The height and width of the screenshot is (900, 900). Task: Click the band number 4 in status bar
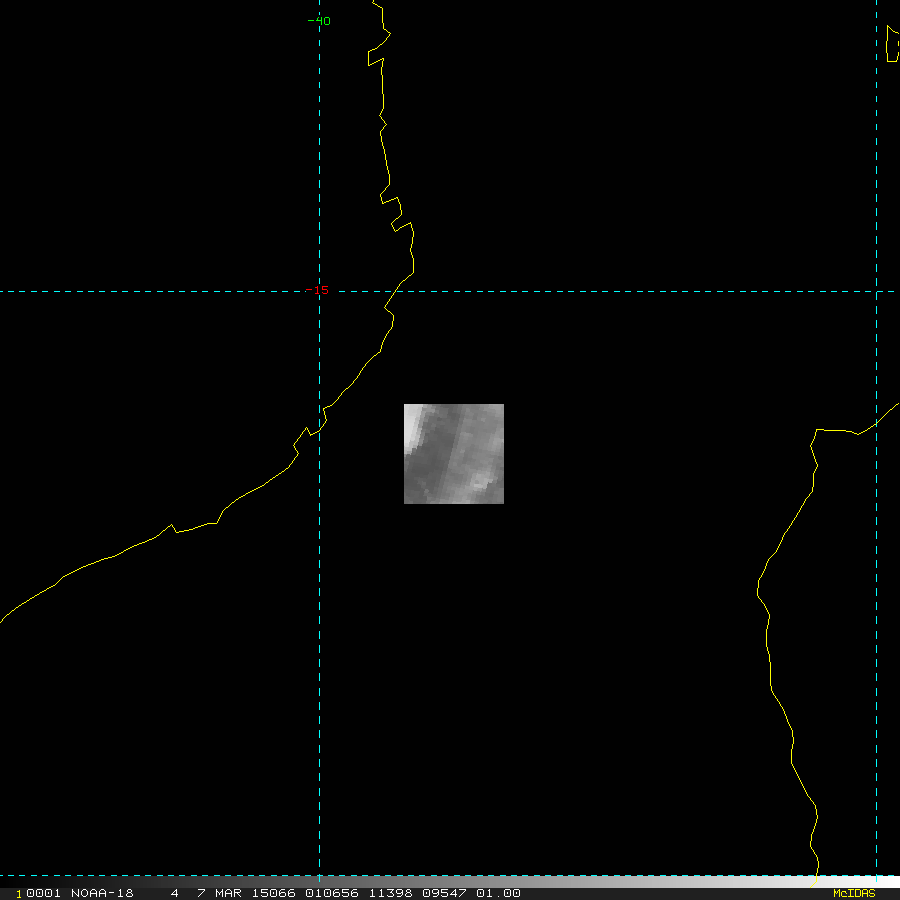pos(174,893)
